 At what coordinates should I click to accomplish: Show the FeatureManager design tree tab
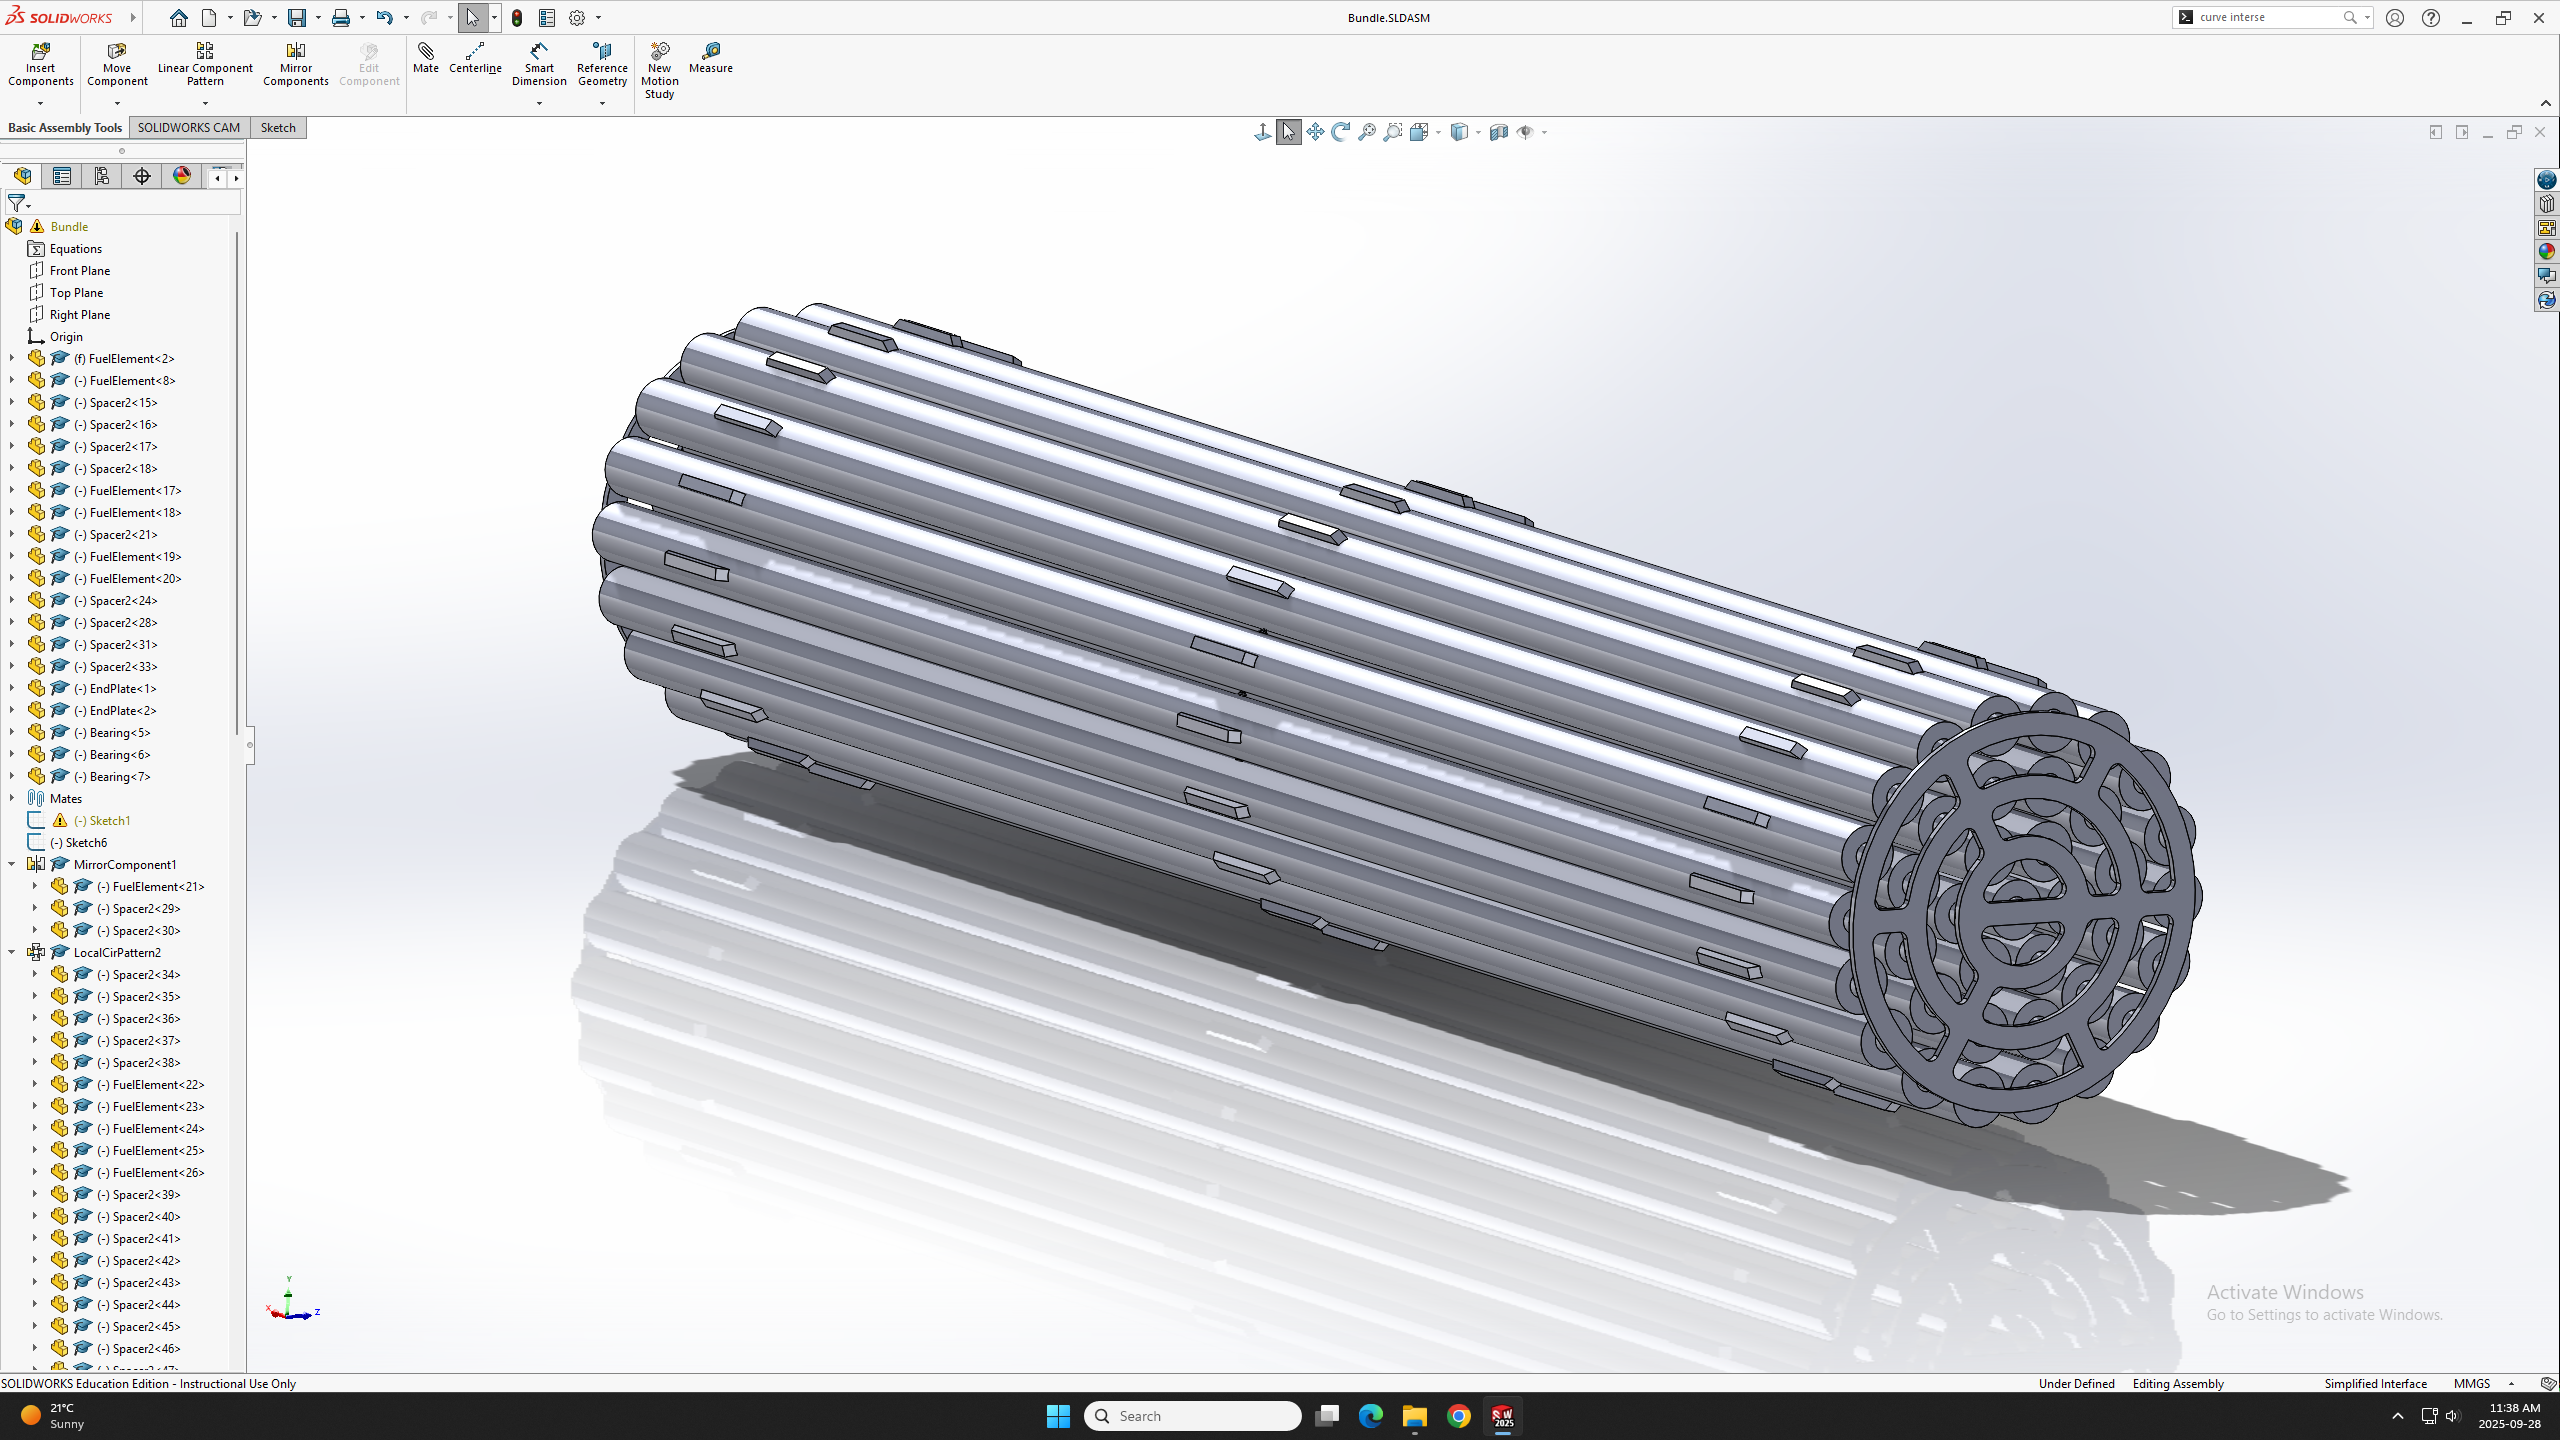click(22, 176)
